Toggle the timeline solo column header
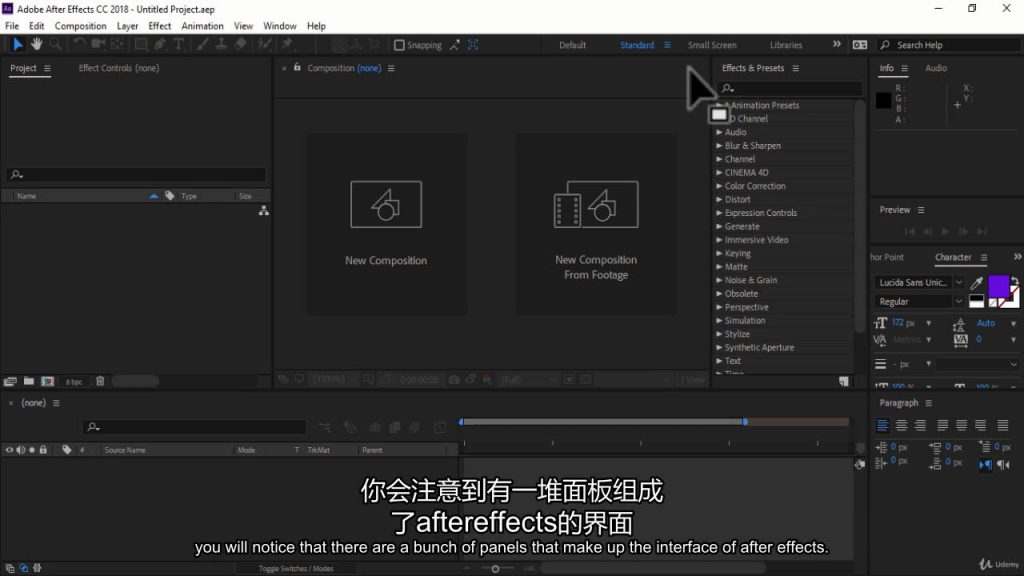Viewport: 1024px width, 576px height. (32, 450)
